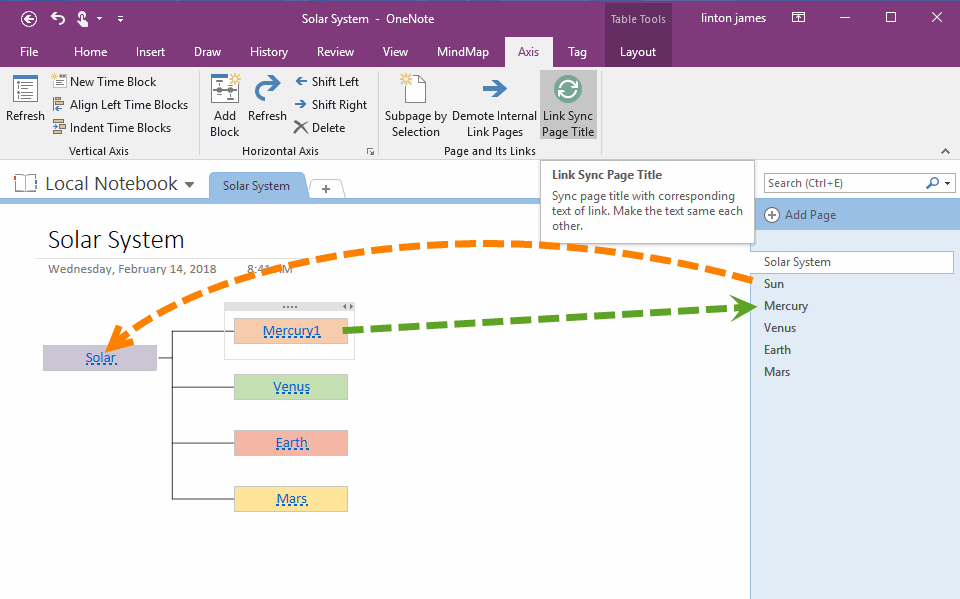Click the Undo icon
Image resolution: width=960 pixels, height=599 pixels.
58,19
